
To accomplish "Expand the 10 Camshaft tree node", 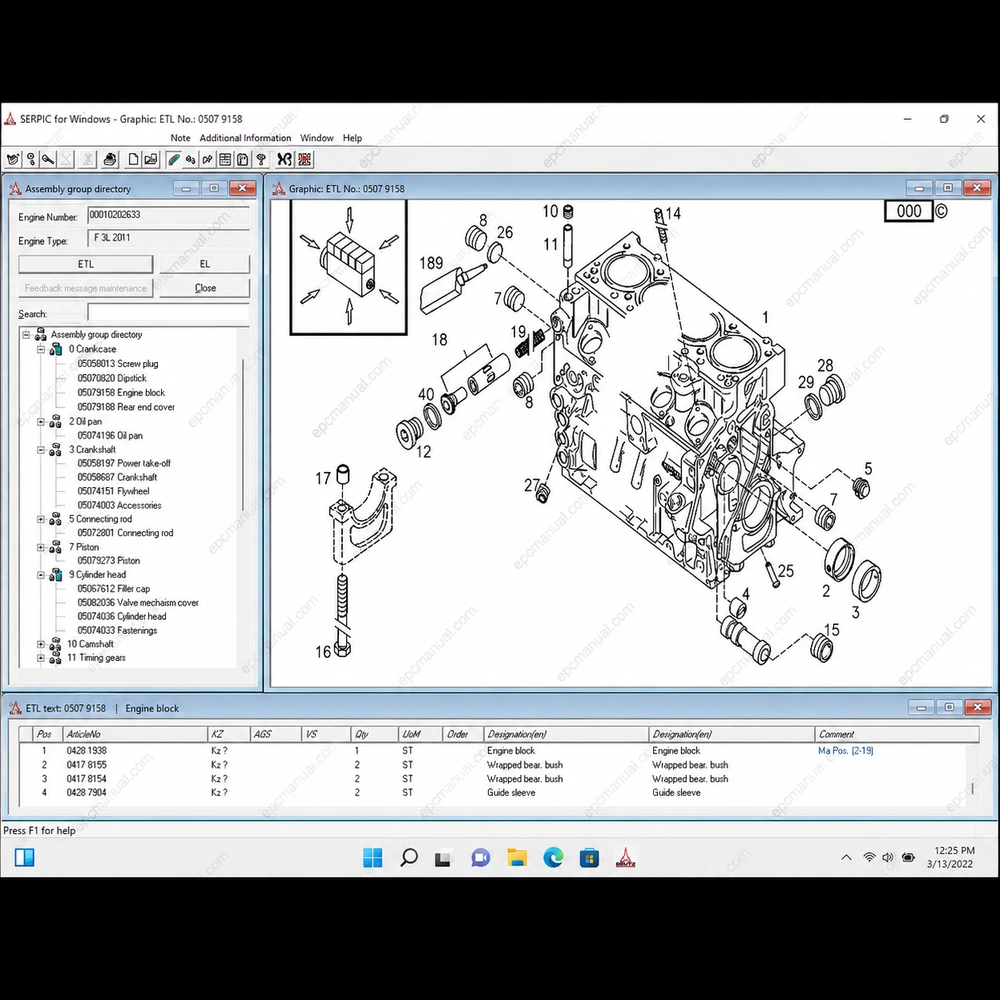I will pyautogui.click(x=41, y=644).
